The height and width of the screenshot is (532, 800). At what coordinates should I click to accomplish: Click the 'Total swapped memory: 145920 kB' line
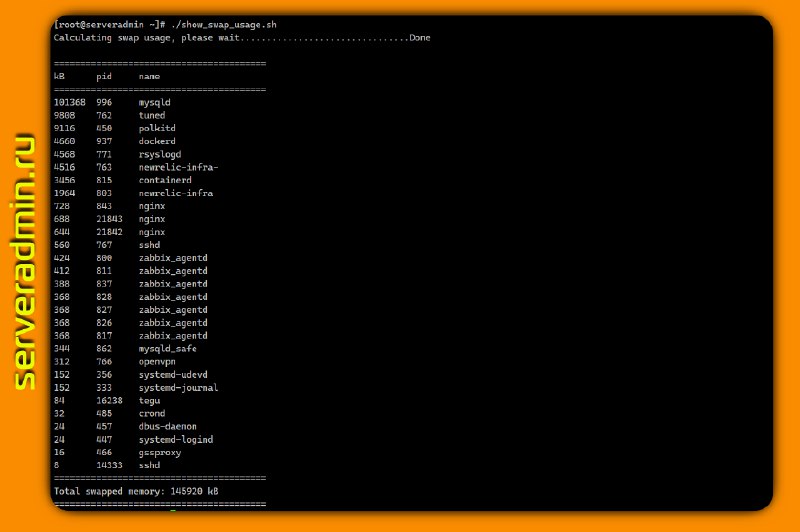136,492
